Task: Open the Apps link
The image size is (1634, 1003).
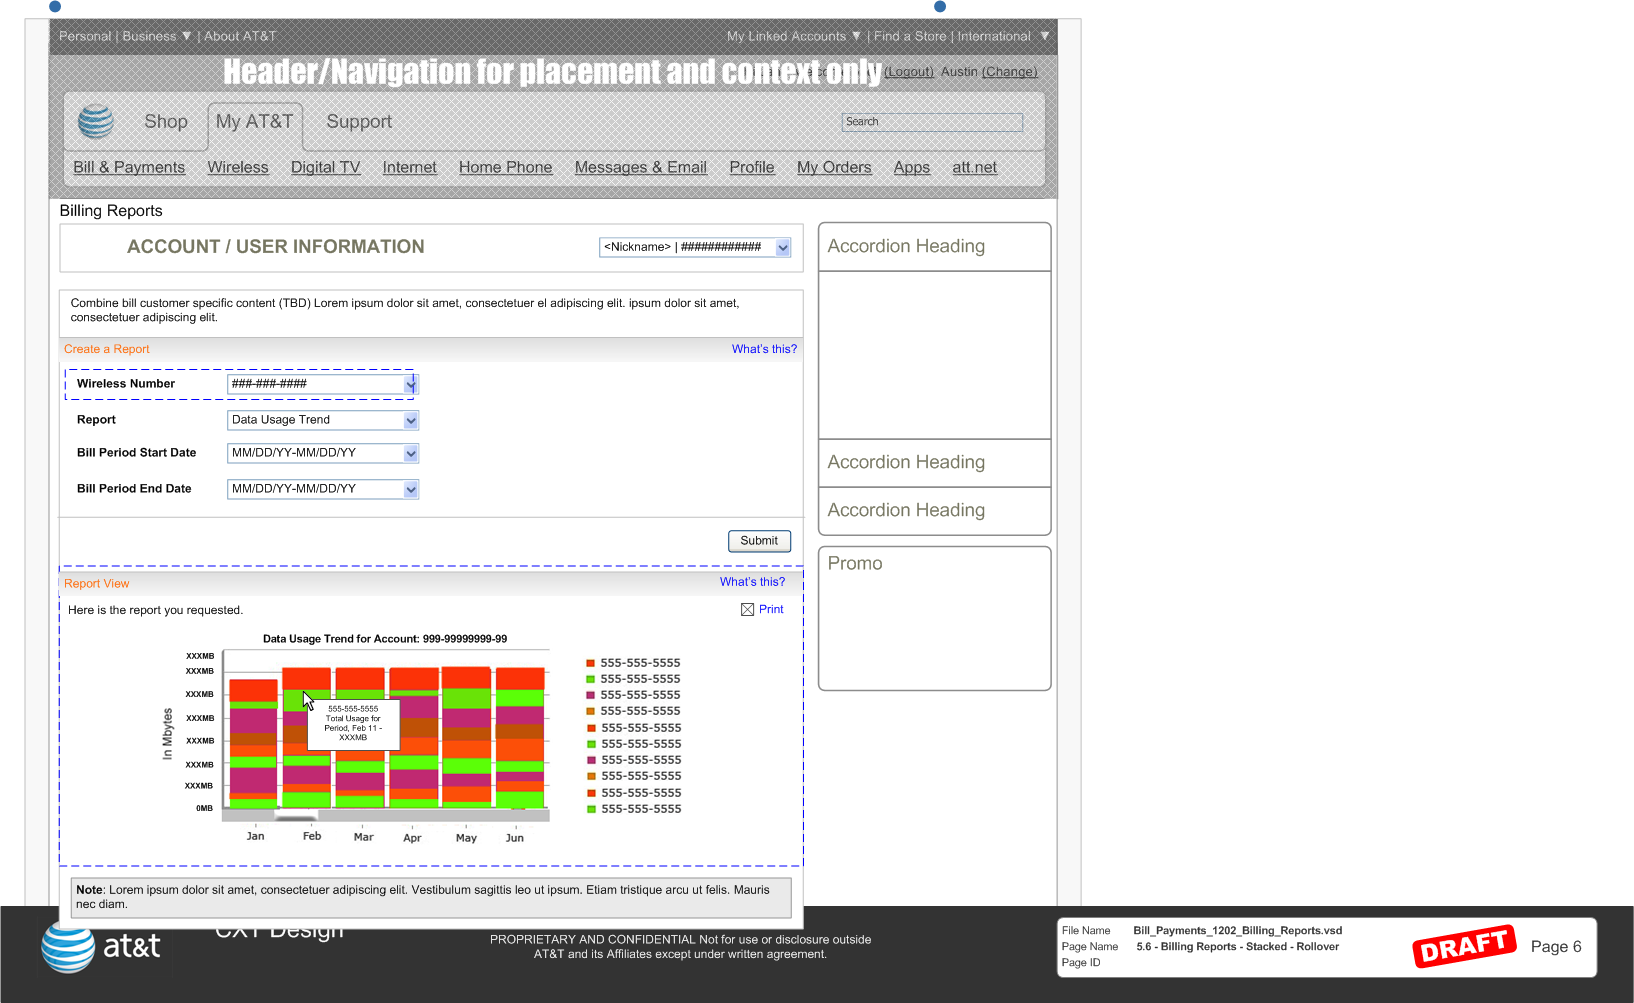Action: tap(912, 167)
